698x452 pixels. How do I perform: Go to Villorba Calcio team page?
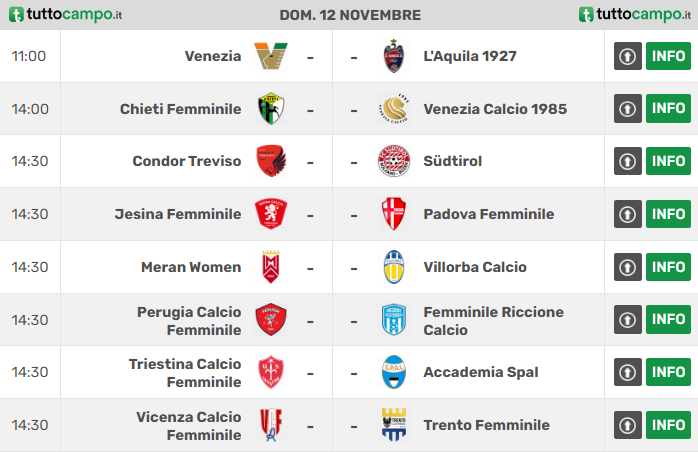click(475, 267)
